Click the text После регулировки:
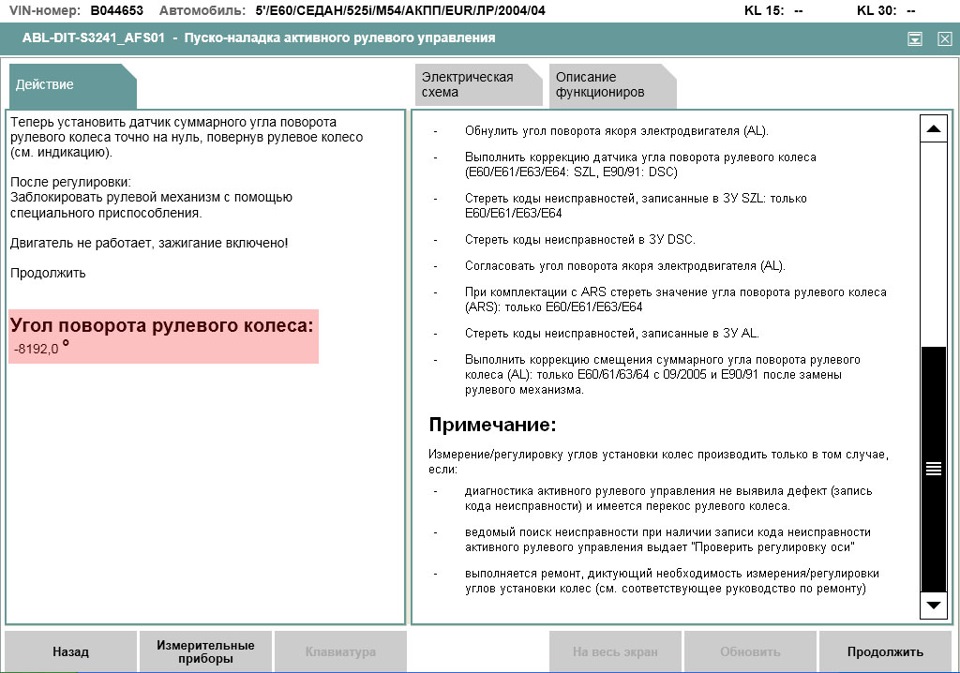960x673 pixels. (x=70, y=182)
